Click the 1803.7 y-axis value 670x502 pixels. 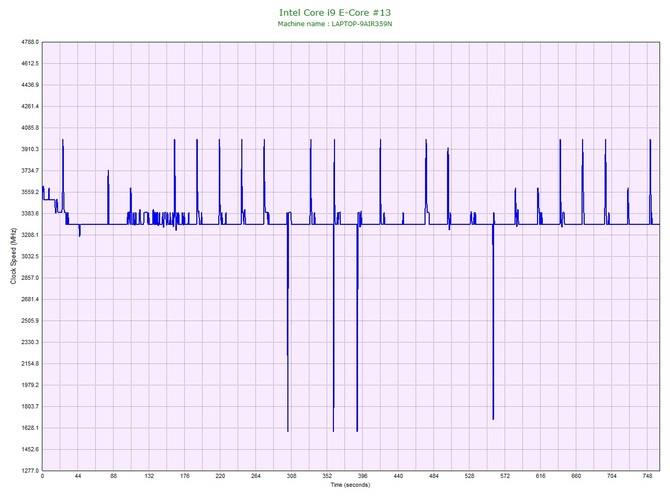tap(30, 406)
